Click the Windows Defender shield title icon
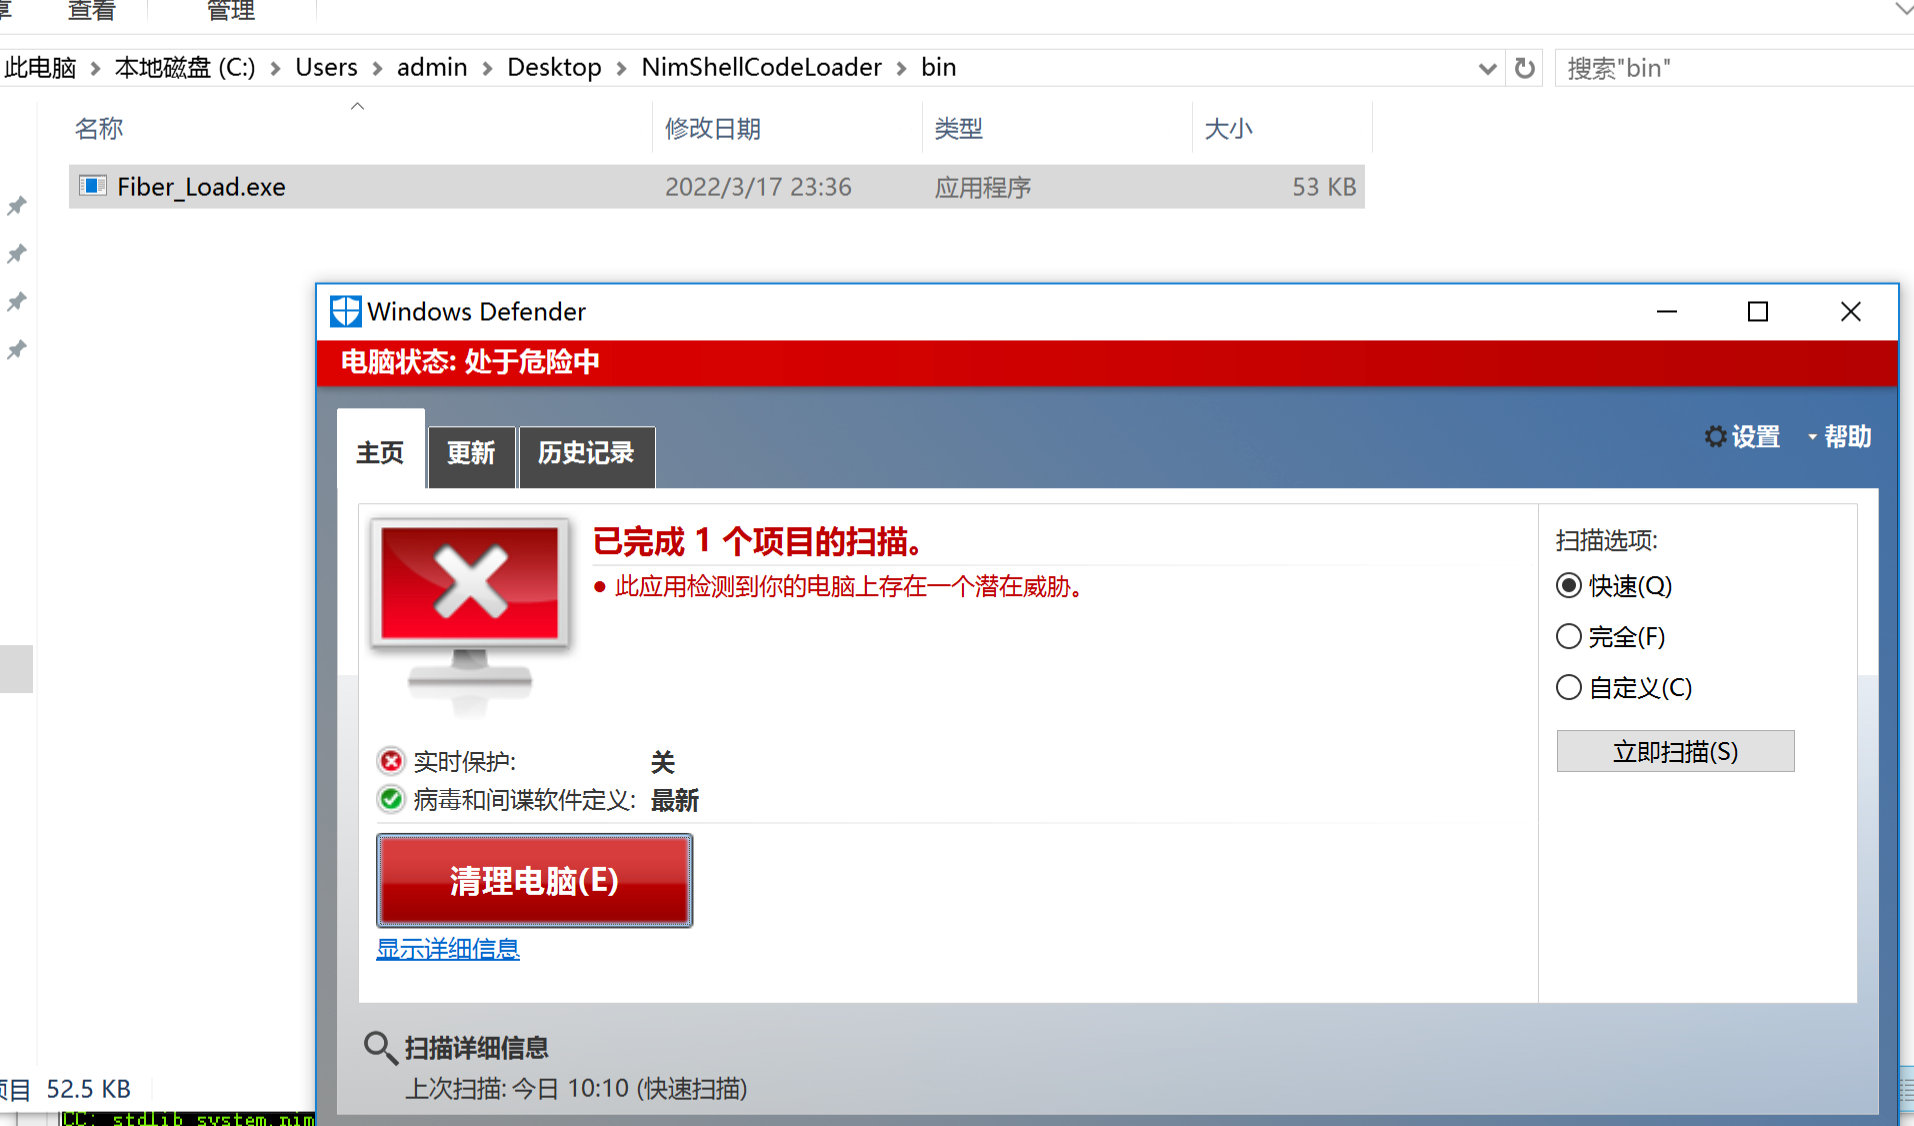 point(345,311)
